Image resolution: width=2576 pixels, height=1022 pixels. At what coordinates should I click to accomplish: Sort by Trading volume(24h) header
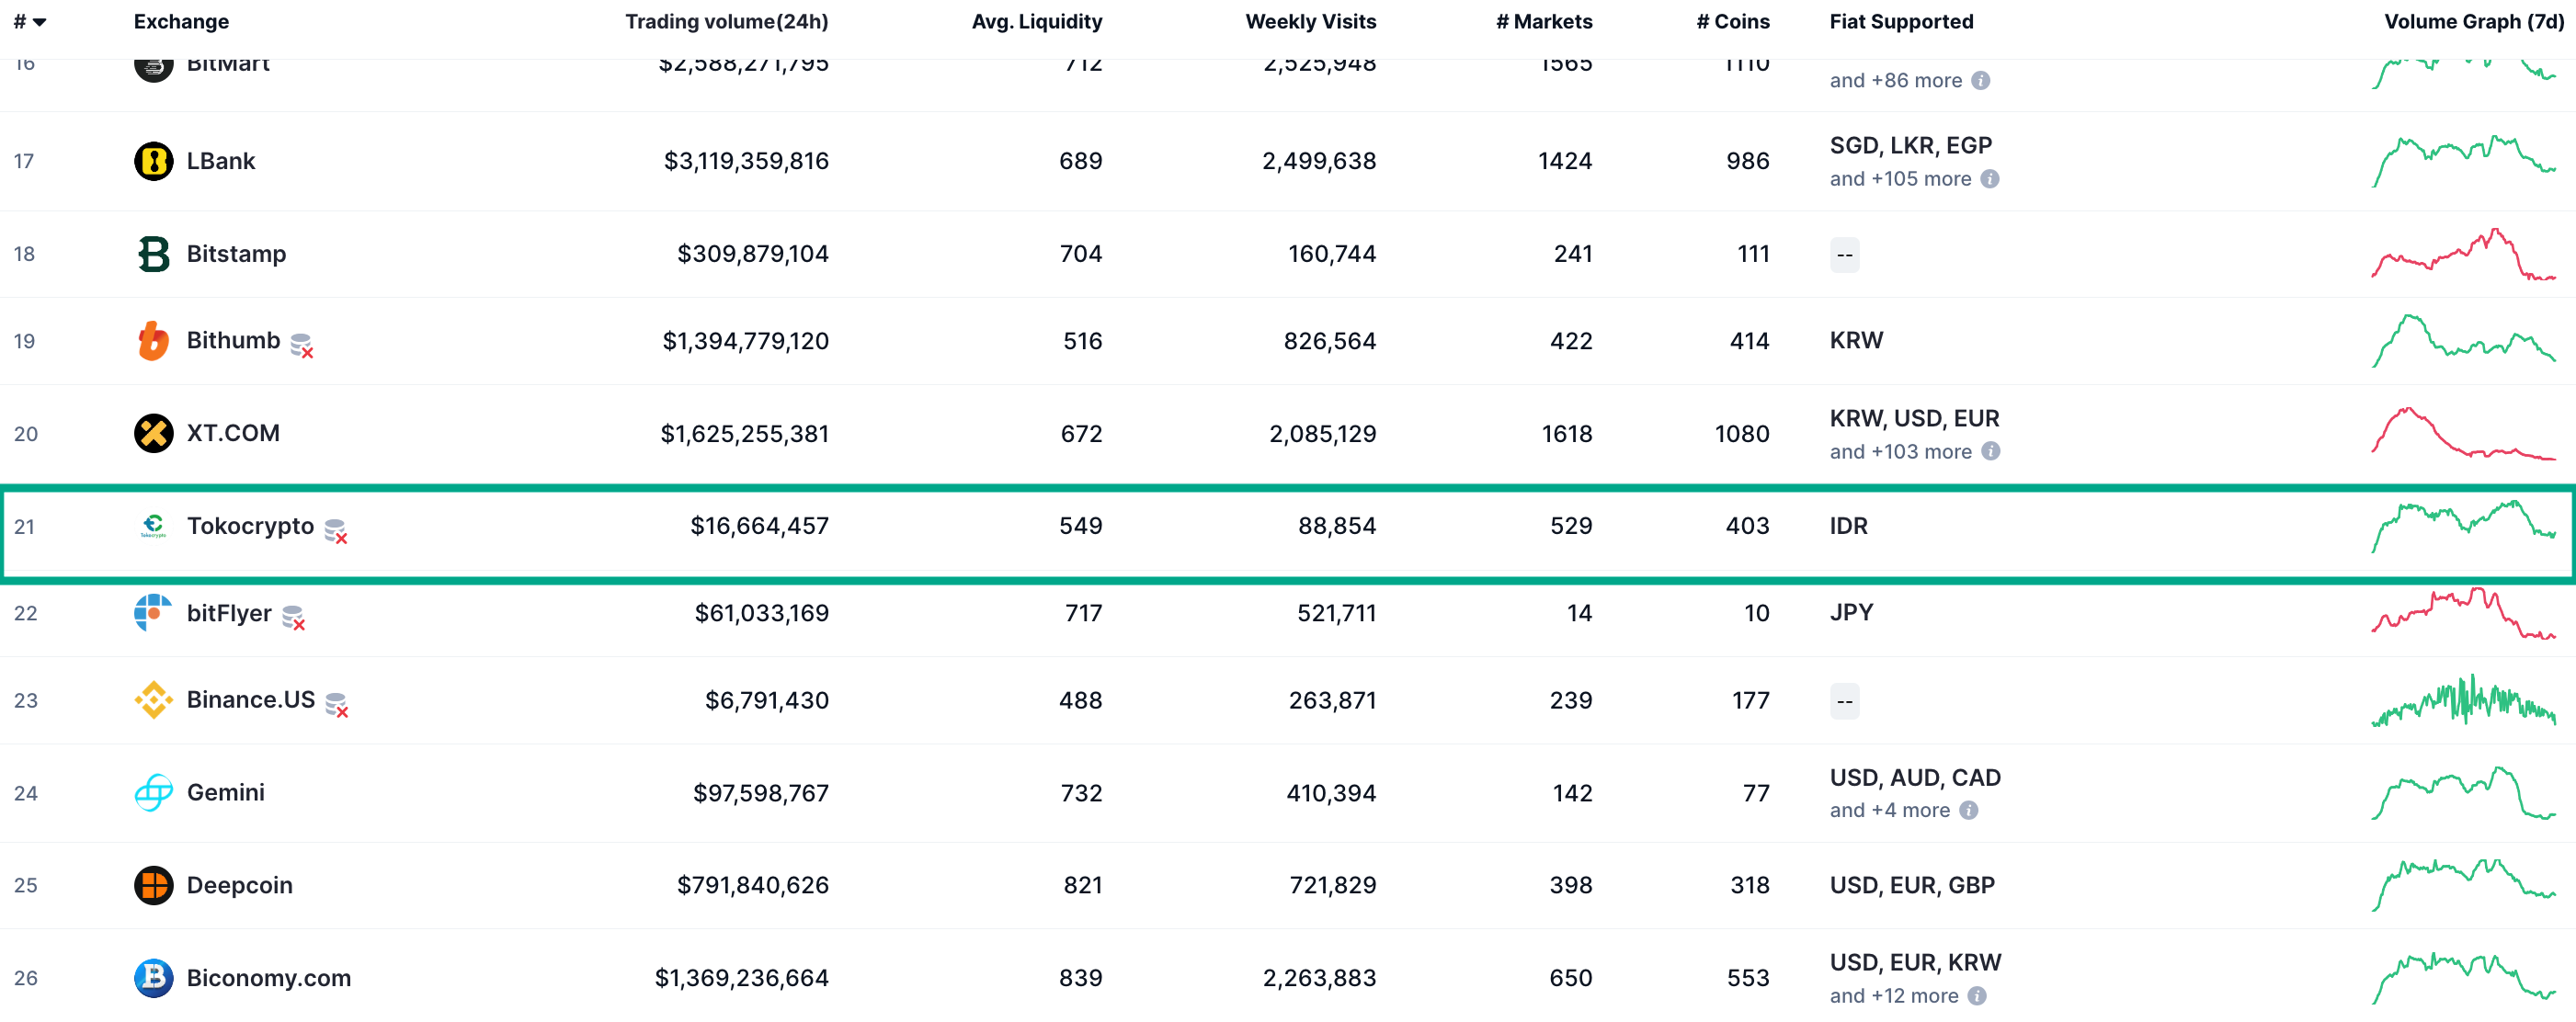coord(726,22)
